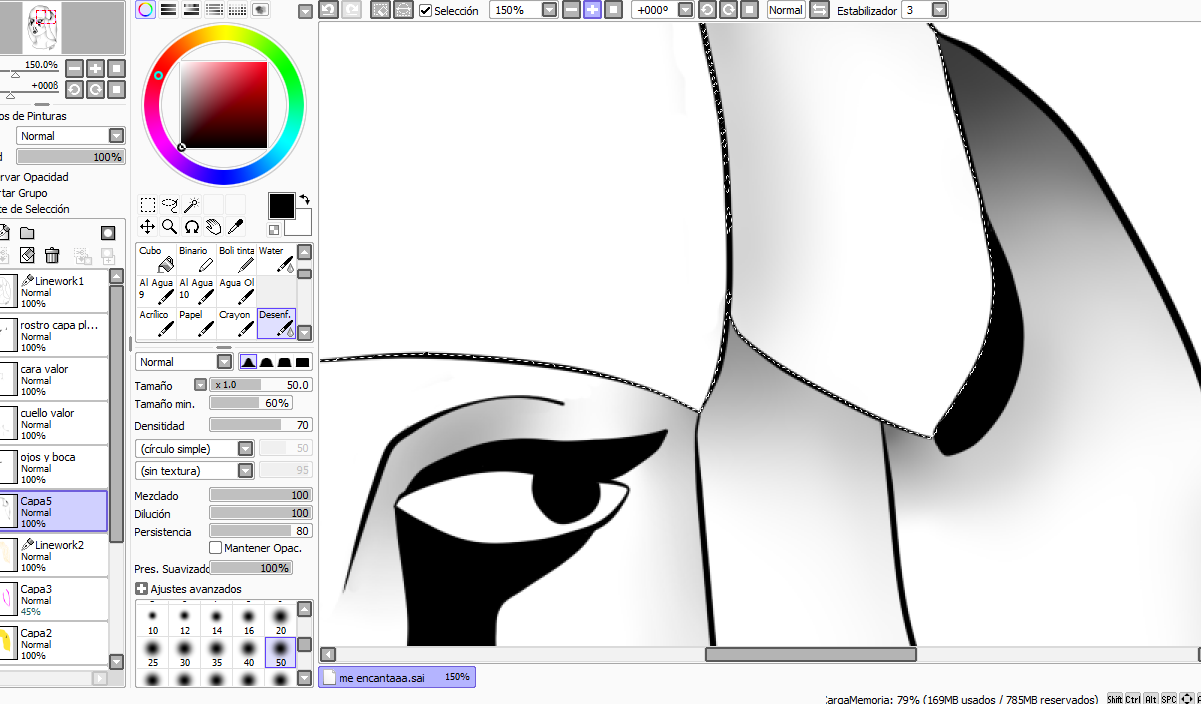Open the Tamaño multiplier dropdown

pyautogui.click(x=200, y=385)
